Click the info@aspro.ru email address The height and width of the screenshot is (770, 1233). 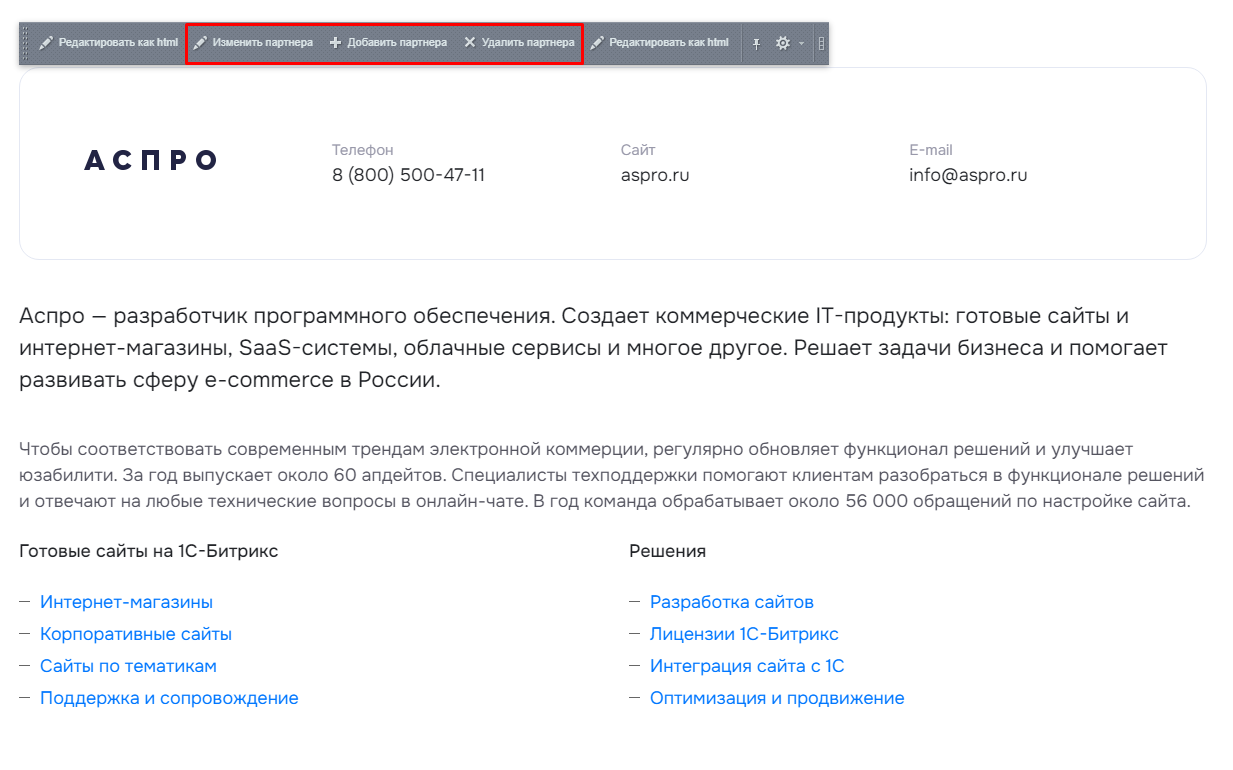pos(968,175)
